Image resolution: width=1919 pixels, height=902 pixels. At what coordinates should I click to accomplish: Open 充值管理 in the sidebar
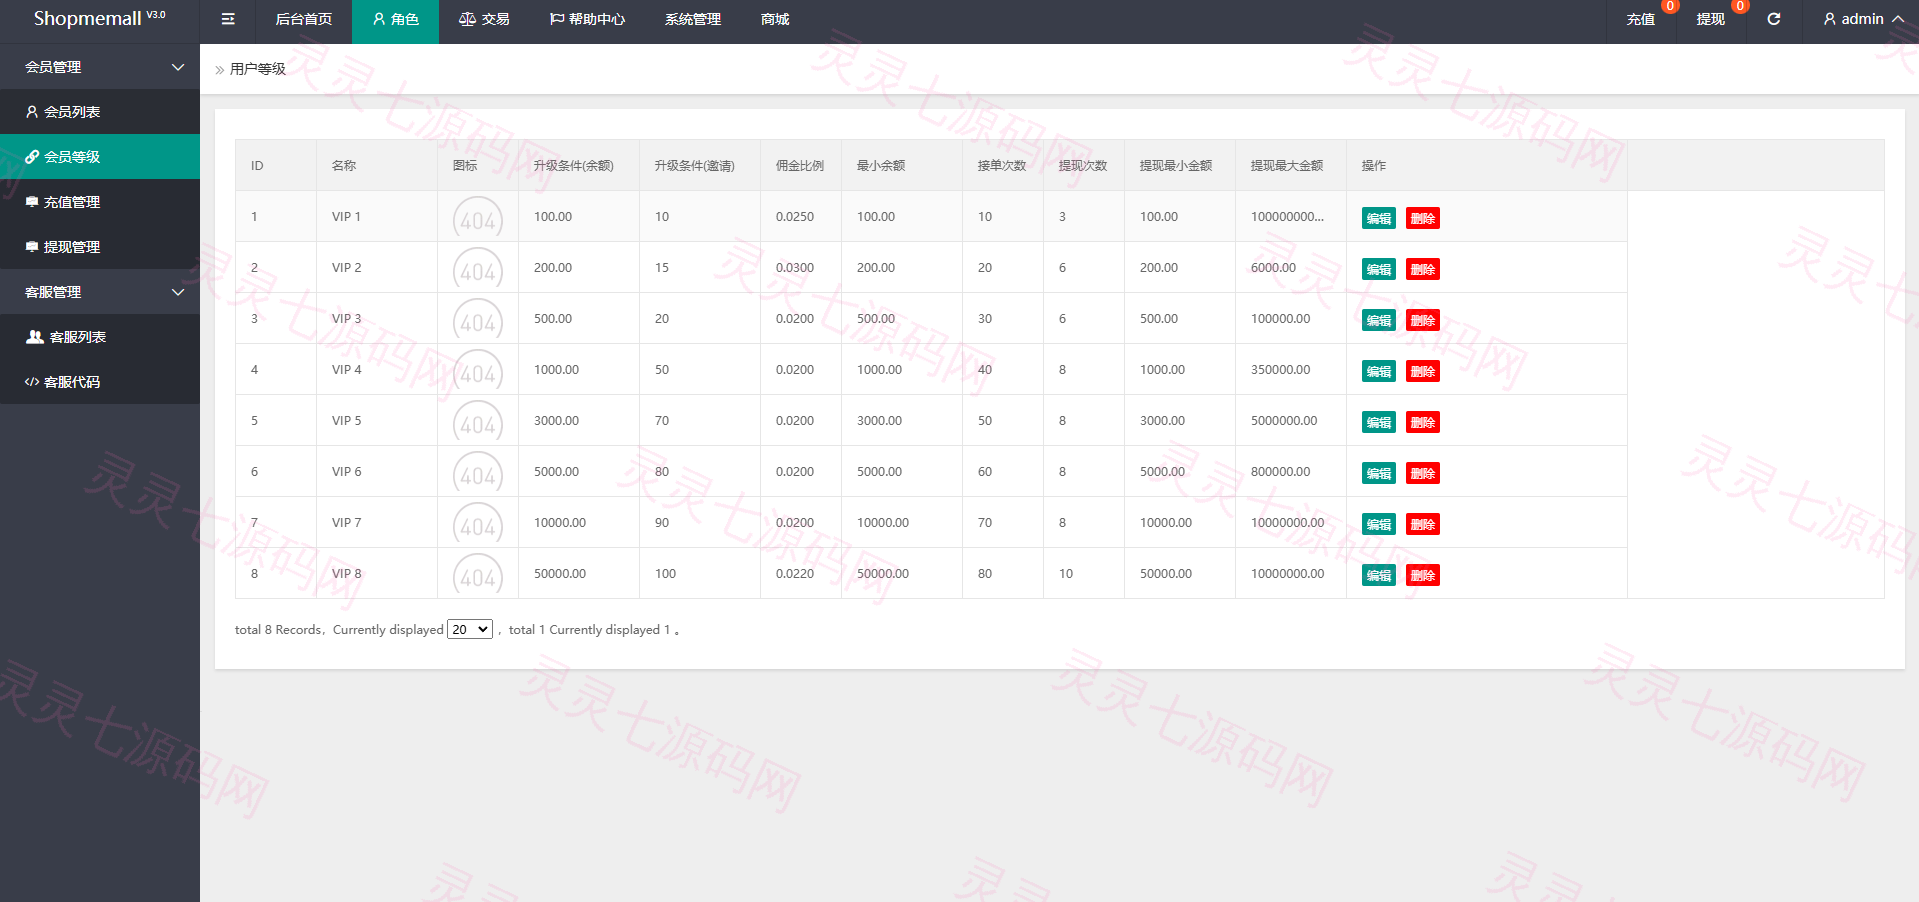click(x=100, y=202)
